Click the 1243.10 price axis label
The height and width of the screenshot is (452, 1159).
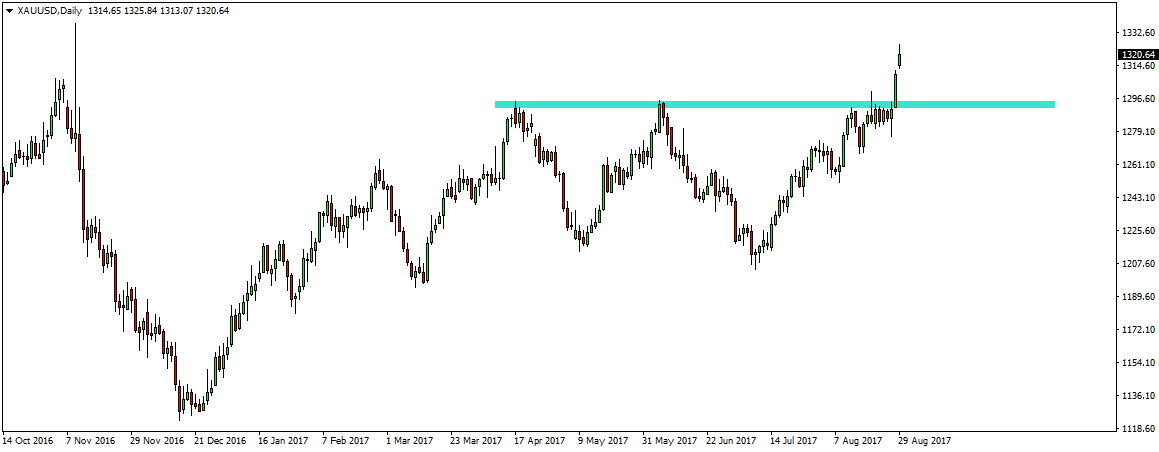click(1138, 198)
